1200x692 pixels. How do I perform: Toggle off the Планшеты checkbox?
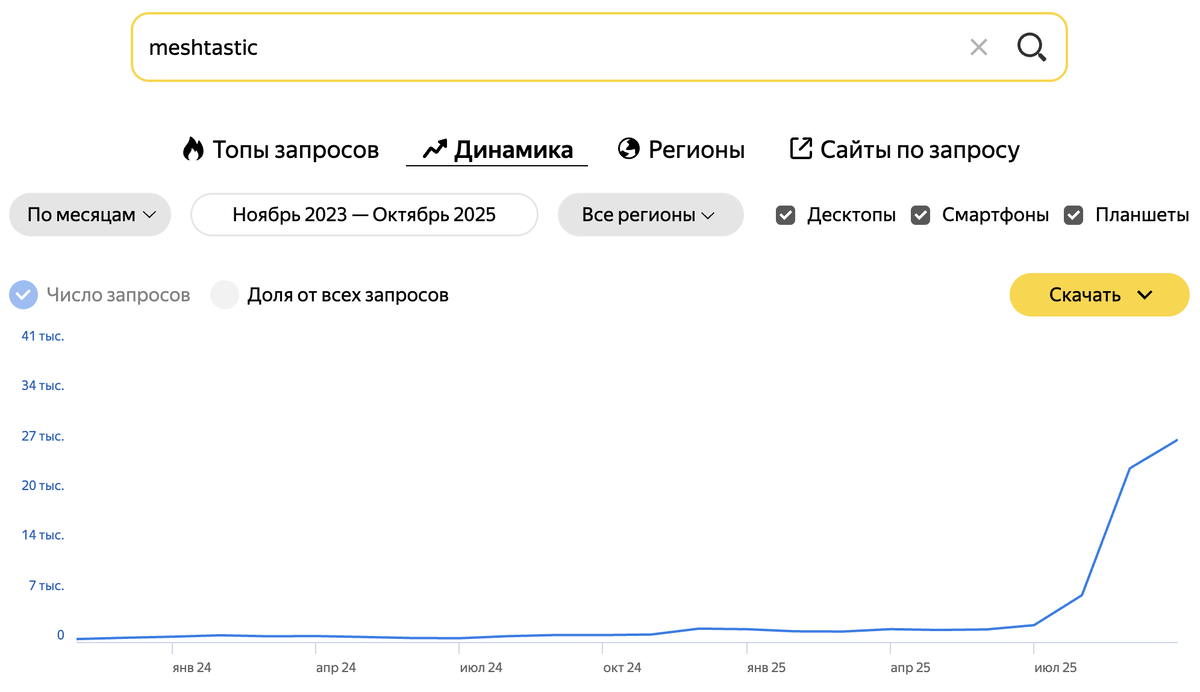pyautogui.click(x=1073, y=214)
